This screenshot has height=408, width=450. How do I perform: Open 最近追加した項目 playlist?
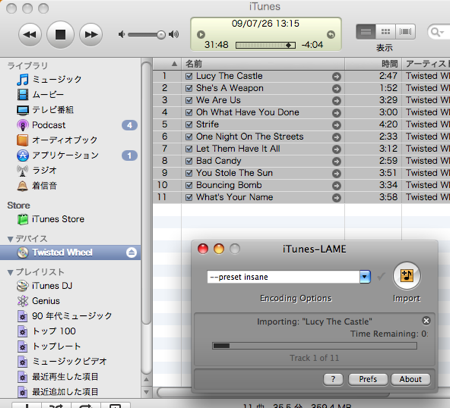coord(65,392)
